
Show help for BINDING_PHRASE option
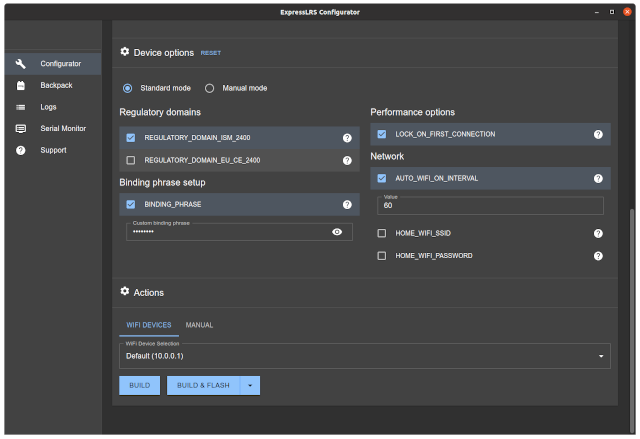pyautogui.click(x=347, y=204)
